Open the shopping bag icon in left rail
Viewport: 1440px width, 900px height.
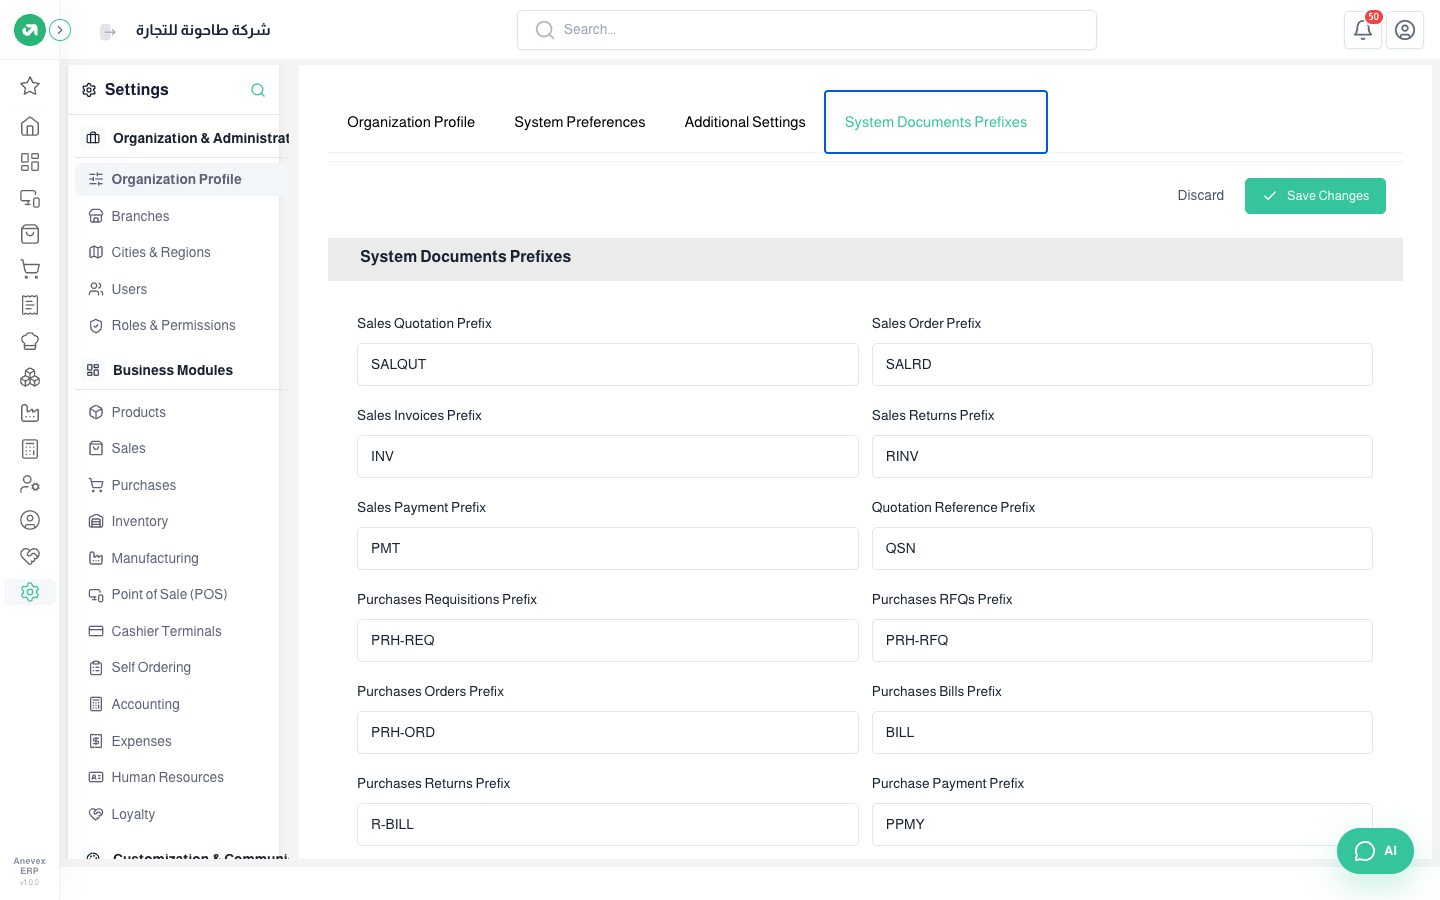click(x=30, y=234)
